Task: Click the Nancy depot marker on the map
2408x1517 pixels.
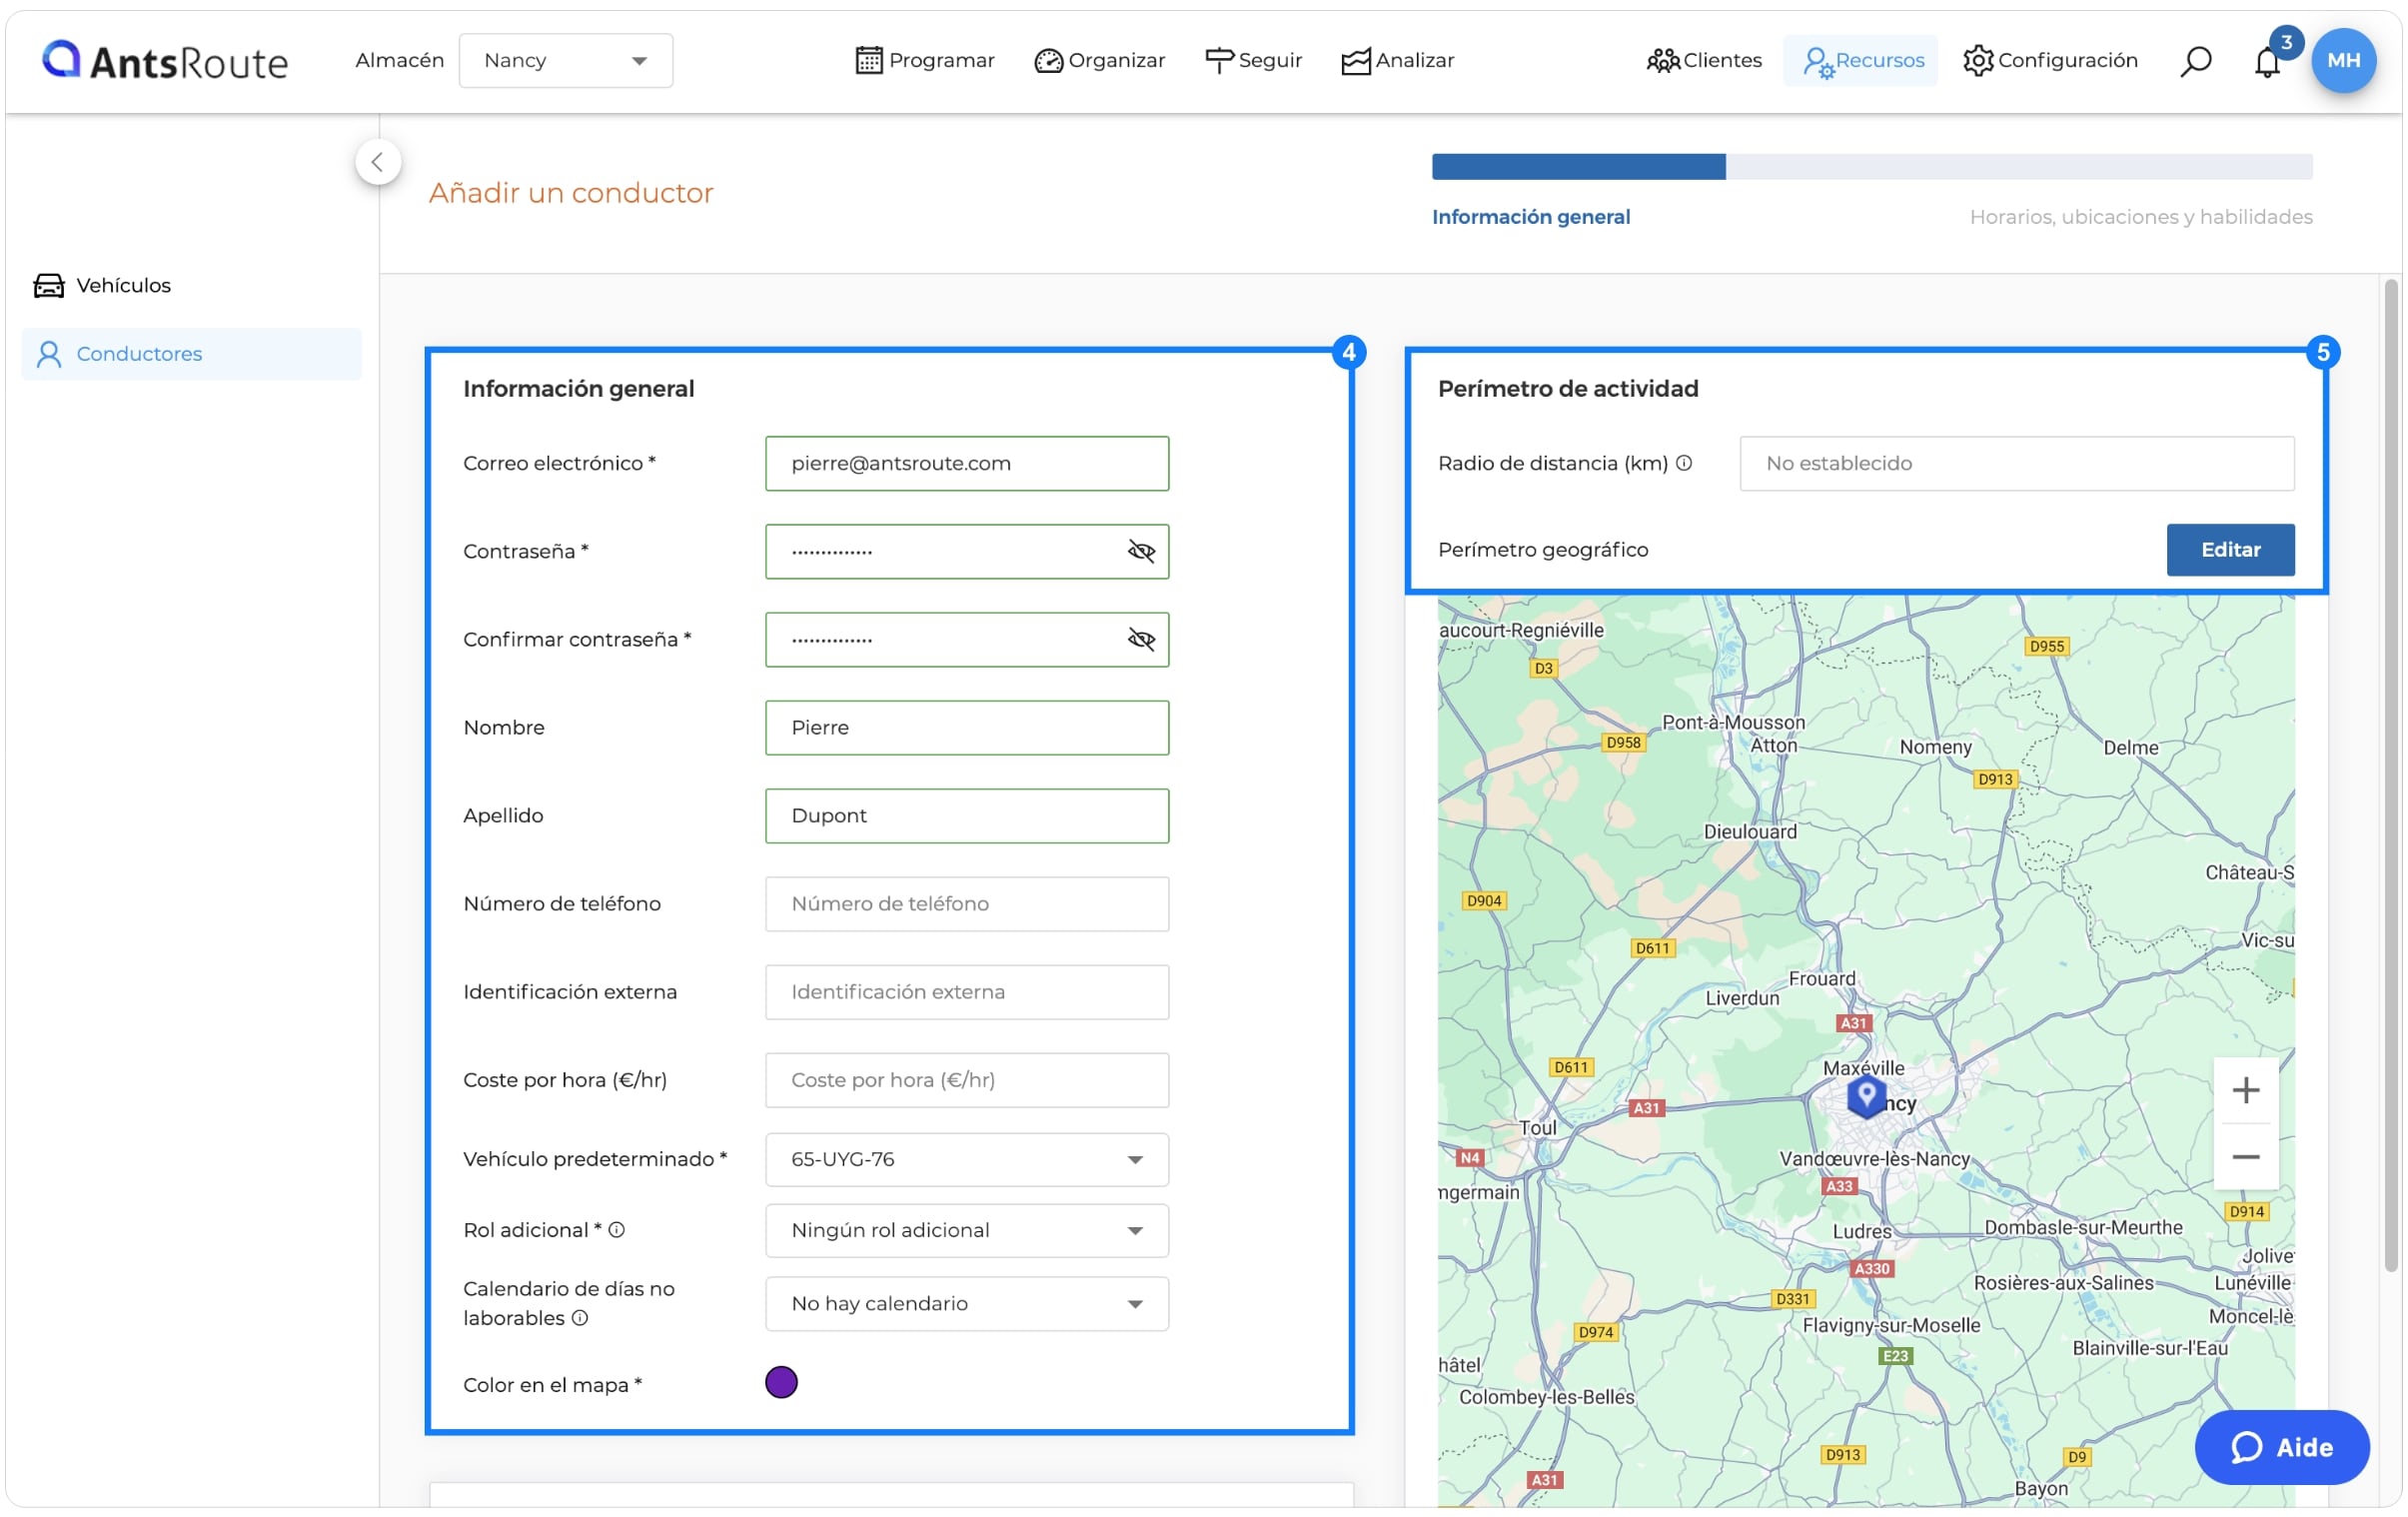Action: [x=1865, y=1096]
